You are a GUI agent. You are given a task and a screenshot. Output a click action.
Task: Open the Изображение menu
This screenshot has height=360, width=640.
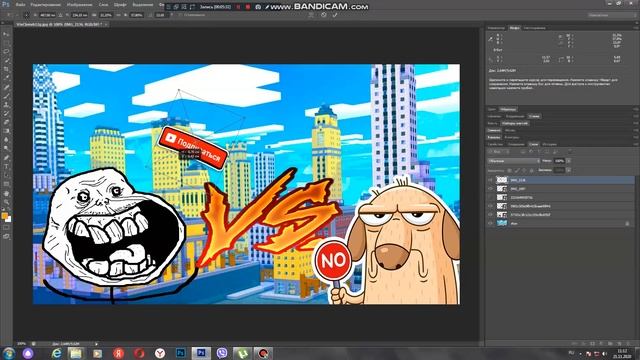[x=80, y=4]
